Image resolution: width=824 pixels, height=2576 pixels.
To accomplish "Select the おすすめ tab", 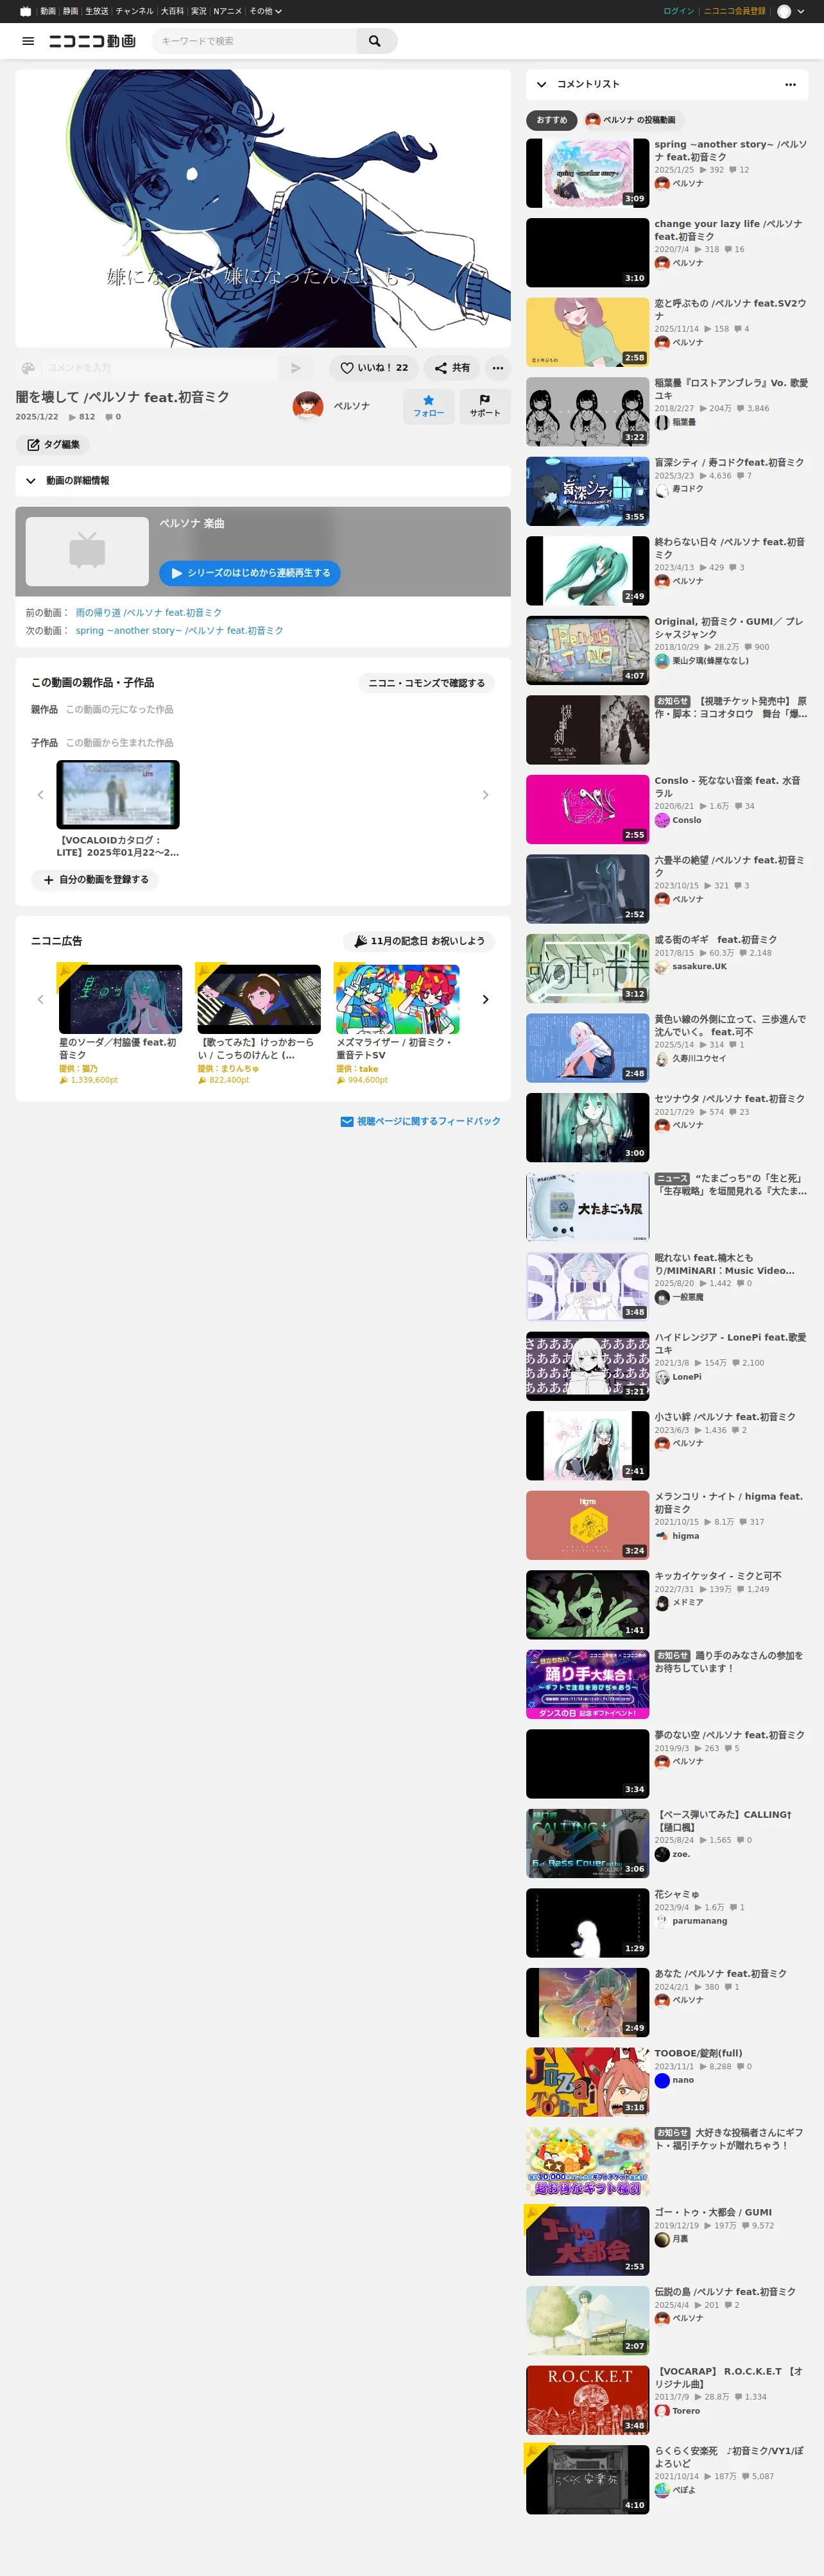I will (x=551, y=120).
